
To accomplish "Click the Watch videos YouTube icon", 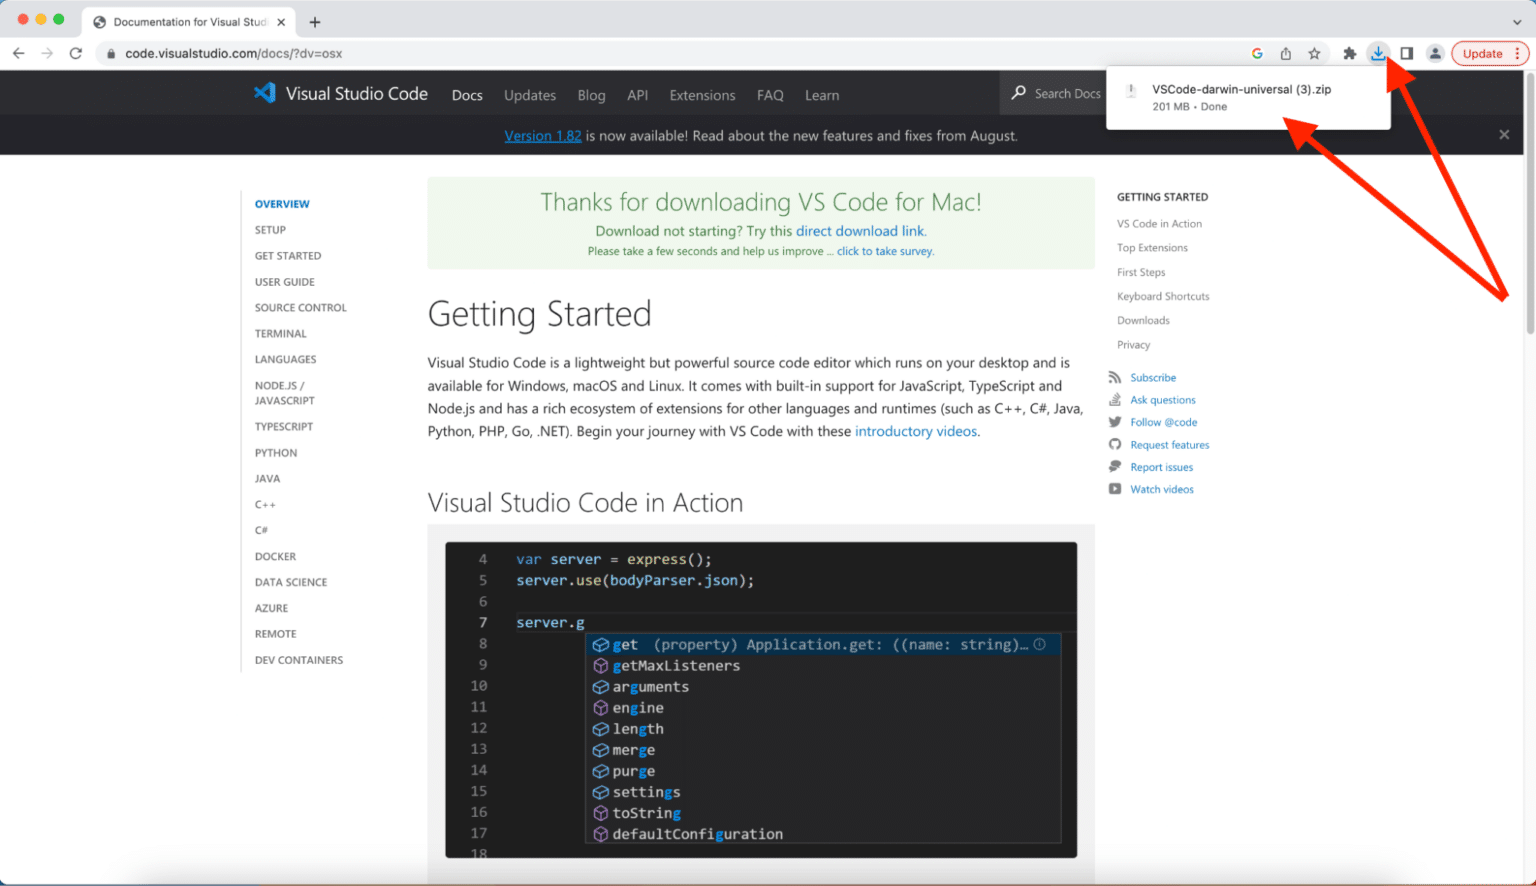I will pyautogui.click(x=1113, y=489).
